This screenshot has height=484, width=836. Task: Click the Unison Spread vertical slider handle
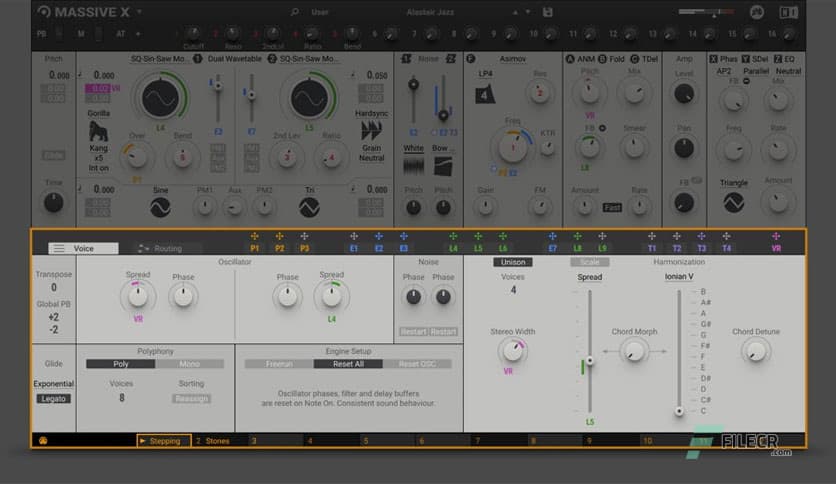[x=590, y=361]
